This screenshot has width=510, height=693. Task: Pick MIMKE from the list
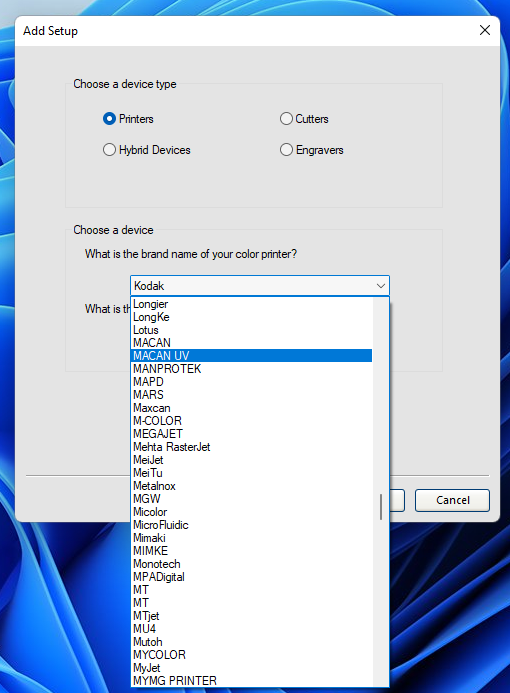pos(251,551)
